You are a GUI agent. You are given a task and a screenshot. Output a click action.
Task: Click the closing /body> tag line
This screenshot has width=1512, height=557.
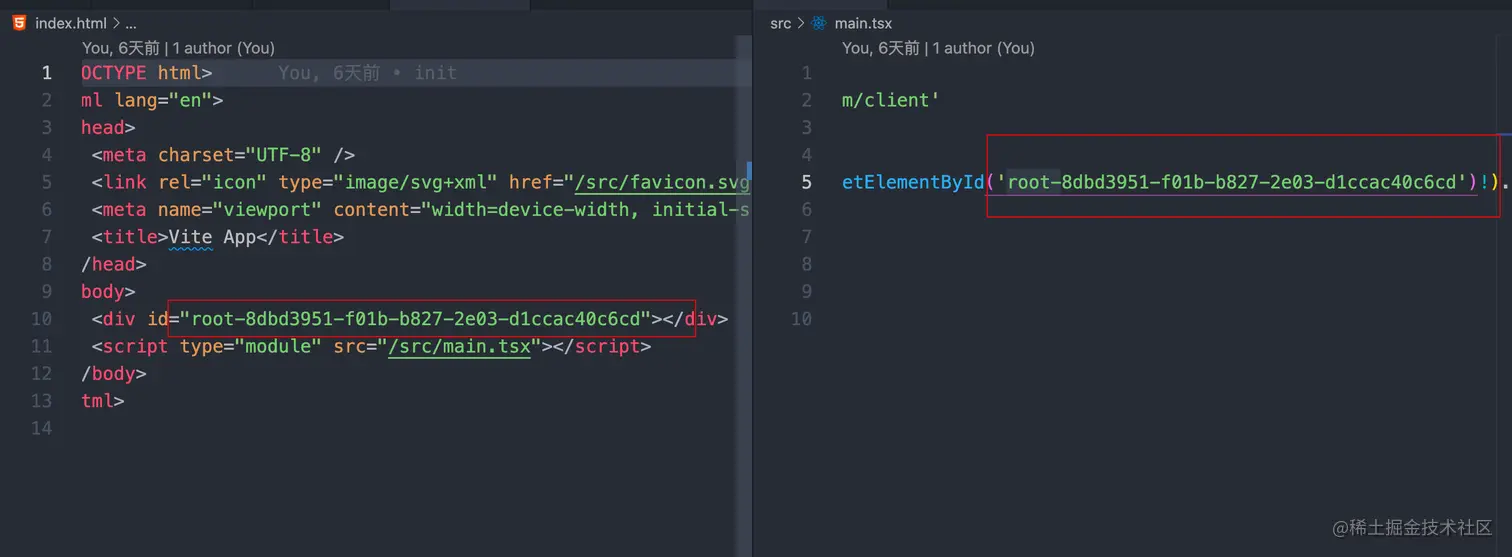point(114,373)
